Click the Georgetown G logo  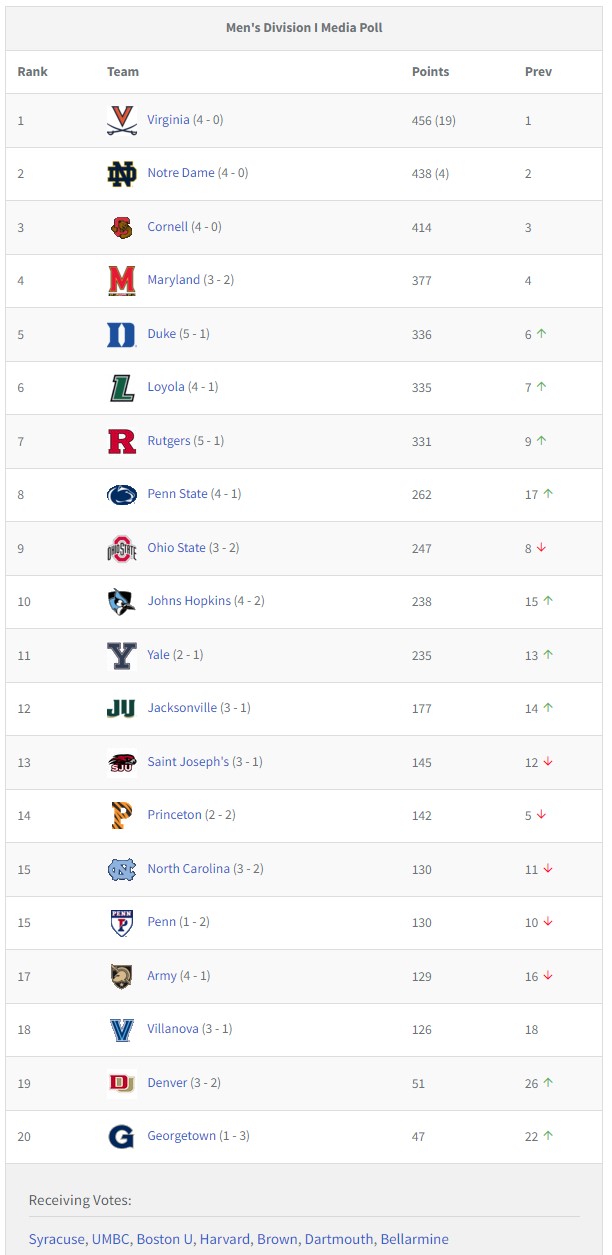(x=122, y=1137)
